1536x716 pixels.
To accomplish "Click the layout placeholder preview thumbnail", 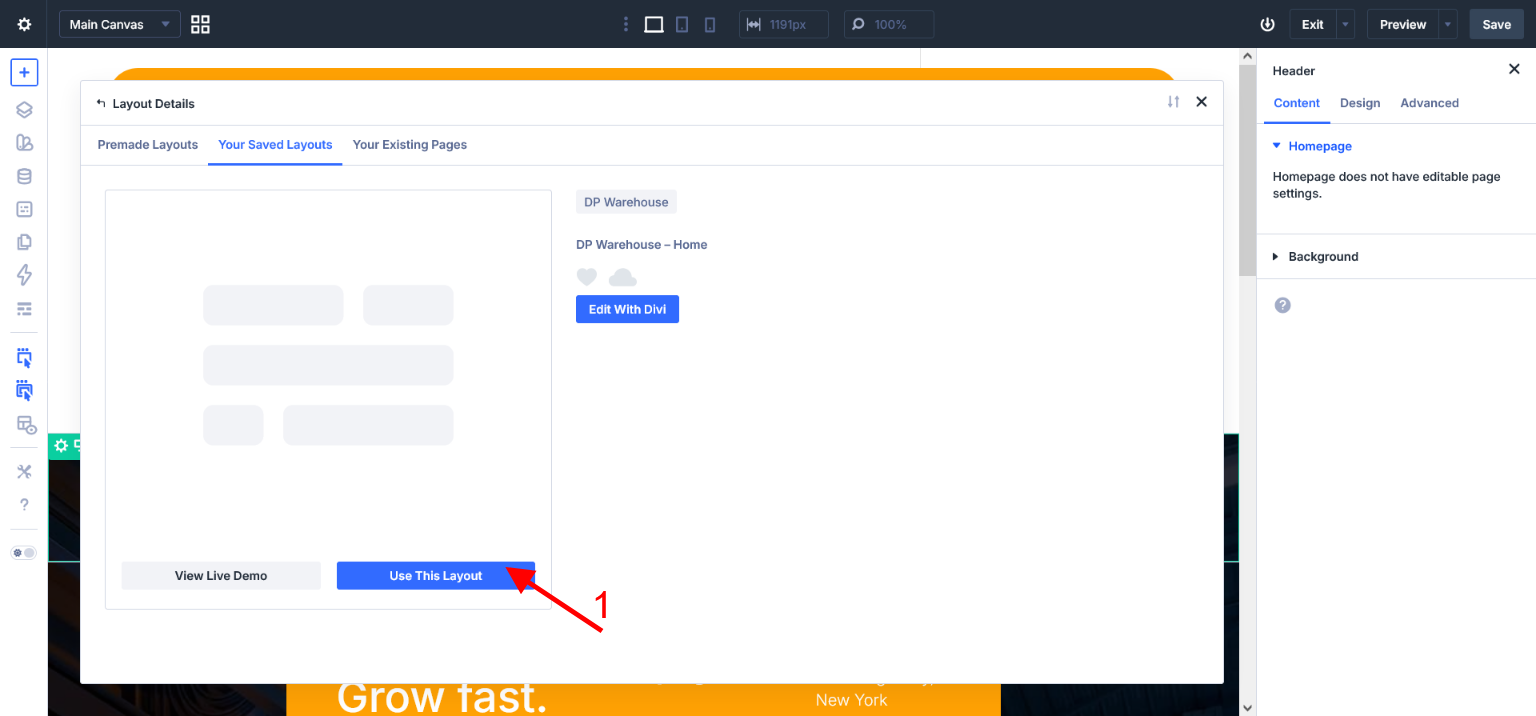I will pos(328,365).
